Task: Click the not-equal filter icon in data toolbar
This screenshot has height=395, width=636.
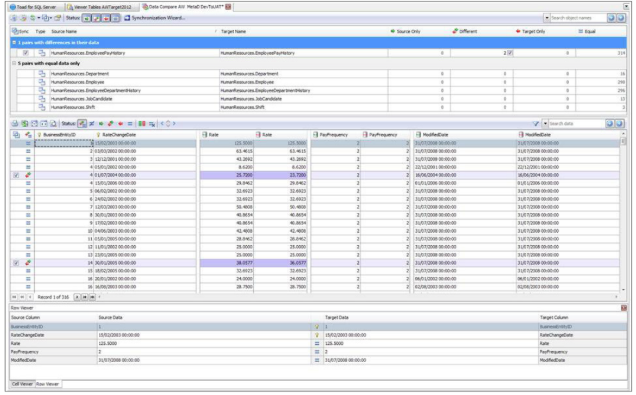Action: pos(92,124)
